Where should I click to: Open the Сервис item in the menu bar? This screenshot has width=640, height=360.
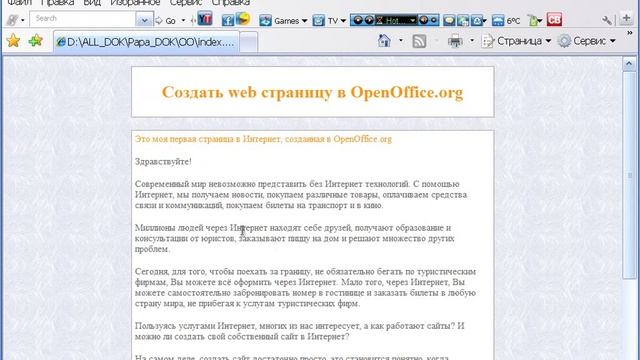[186, 2]
